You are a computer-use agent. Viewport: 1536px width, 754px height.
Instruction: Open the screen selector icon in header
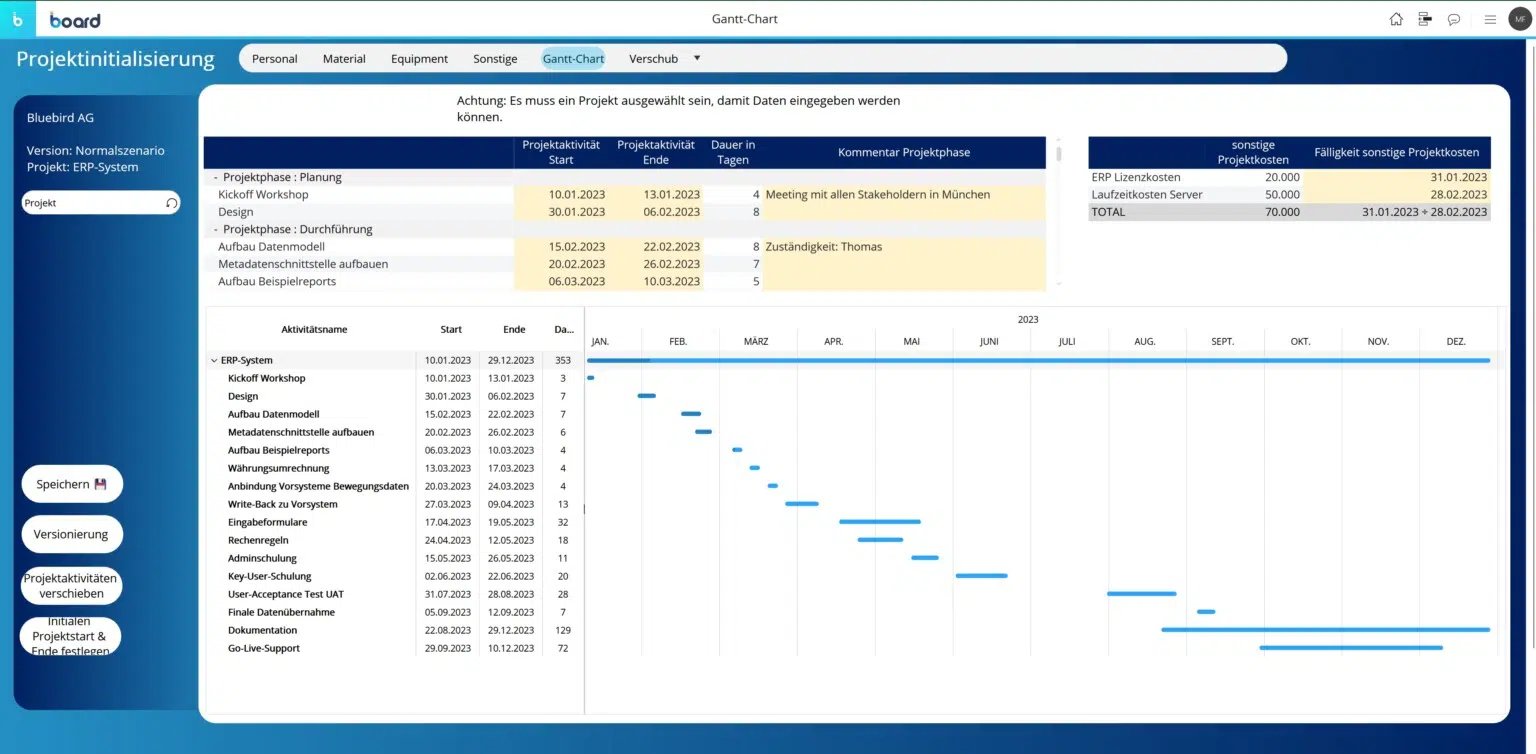click(x=1425, y=19)
